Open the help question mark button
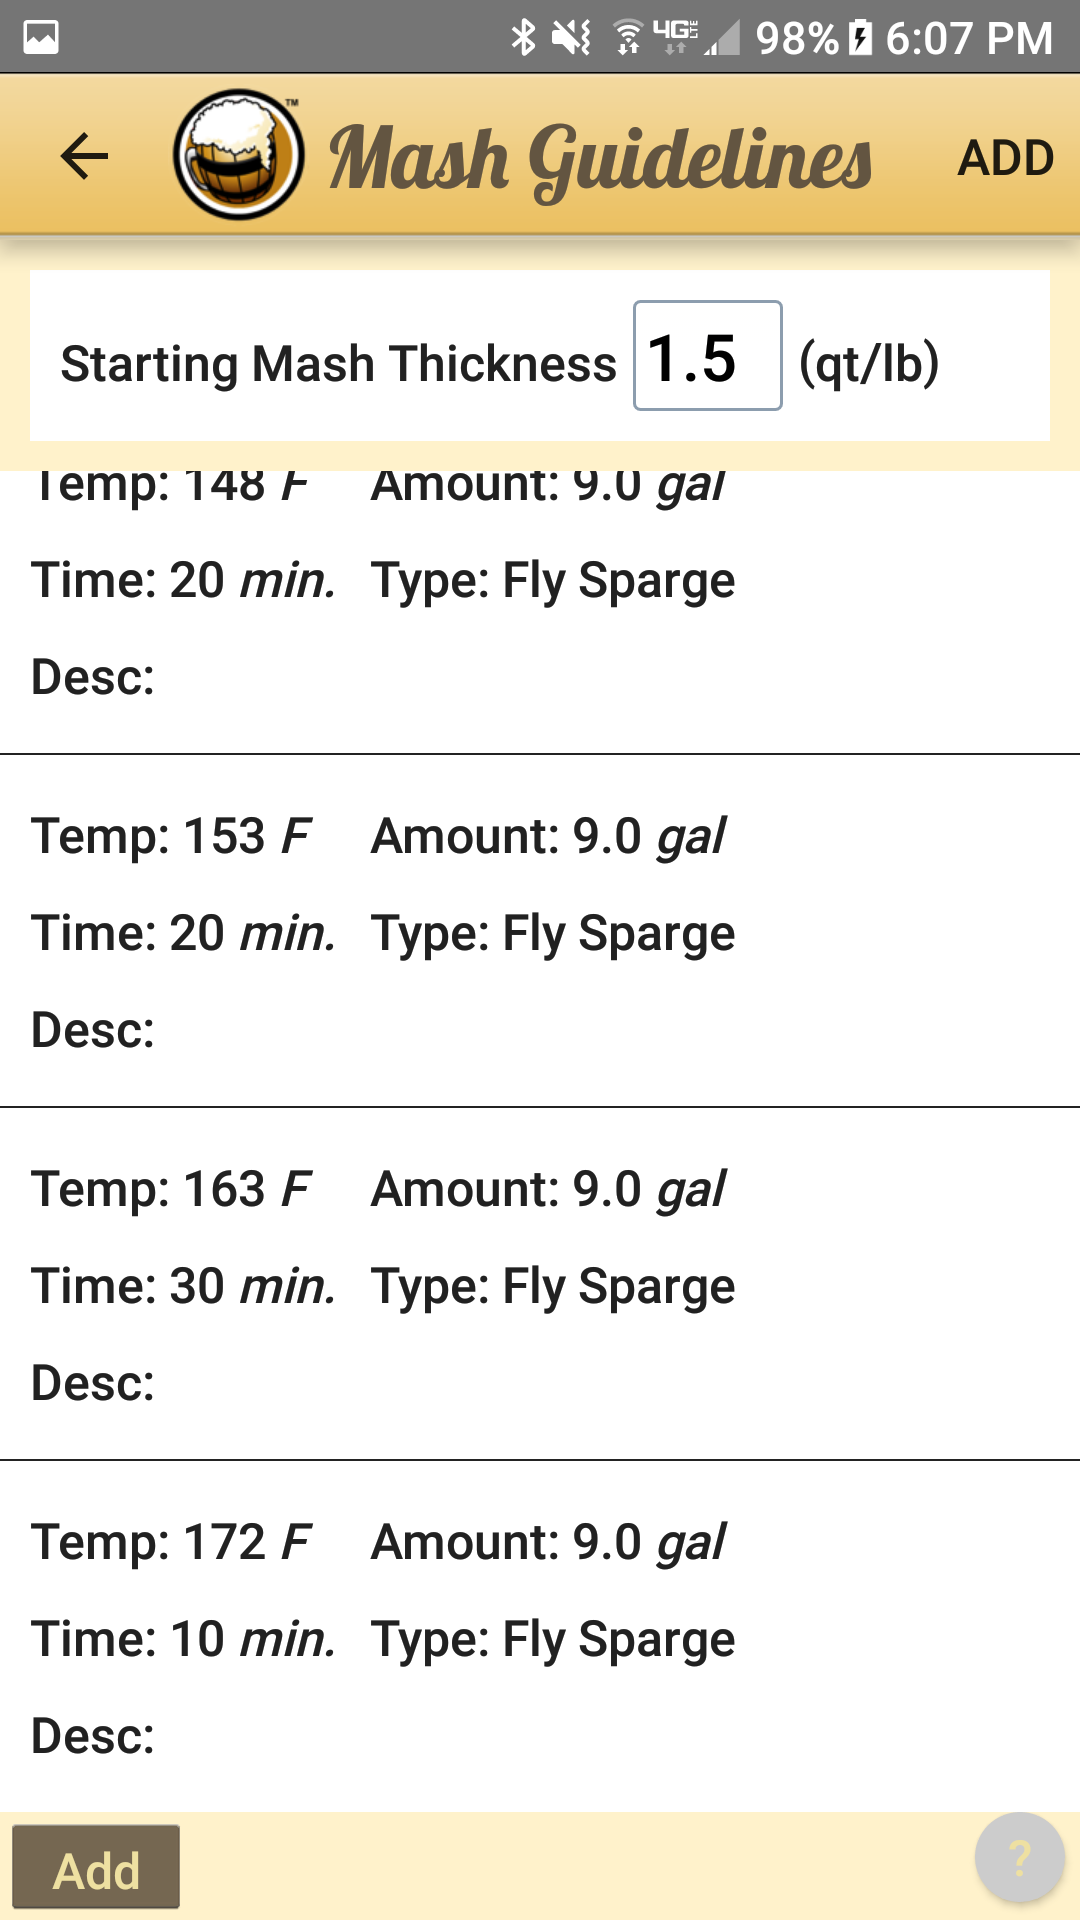Screen dimensions: 1080x1920 coord(1018,1859)
